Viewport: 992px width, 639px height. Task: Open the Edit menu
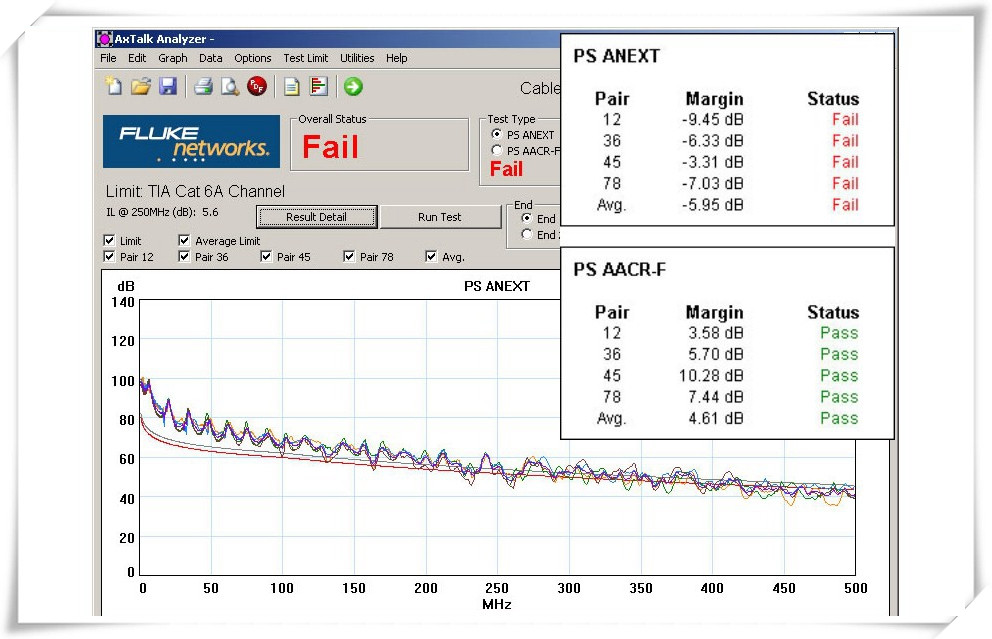pyautogui.click(x=137, y=58)
